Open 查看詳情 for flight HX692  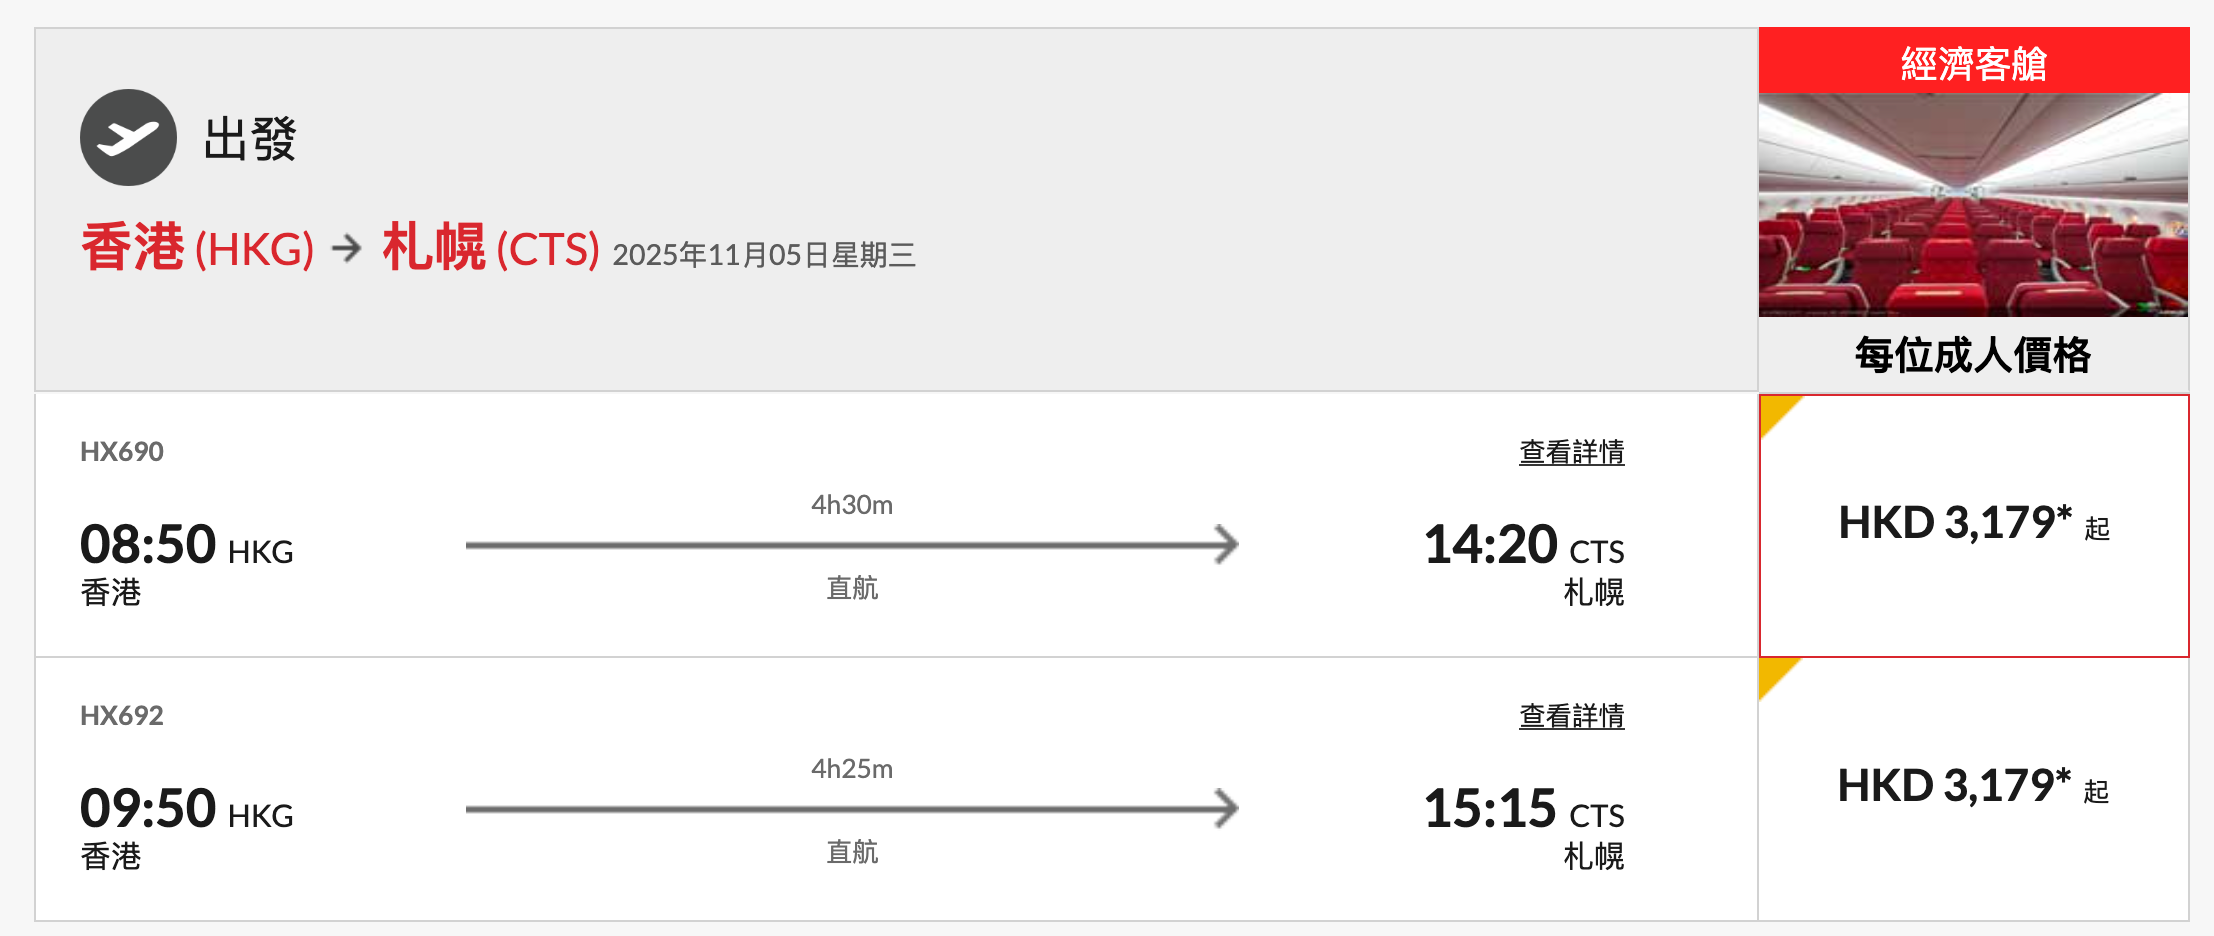point(1571,717)
